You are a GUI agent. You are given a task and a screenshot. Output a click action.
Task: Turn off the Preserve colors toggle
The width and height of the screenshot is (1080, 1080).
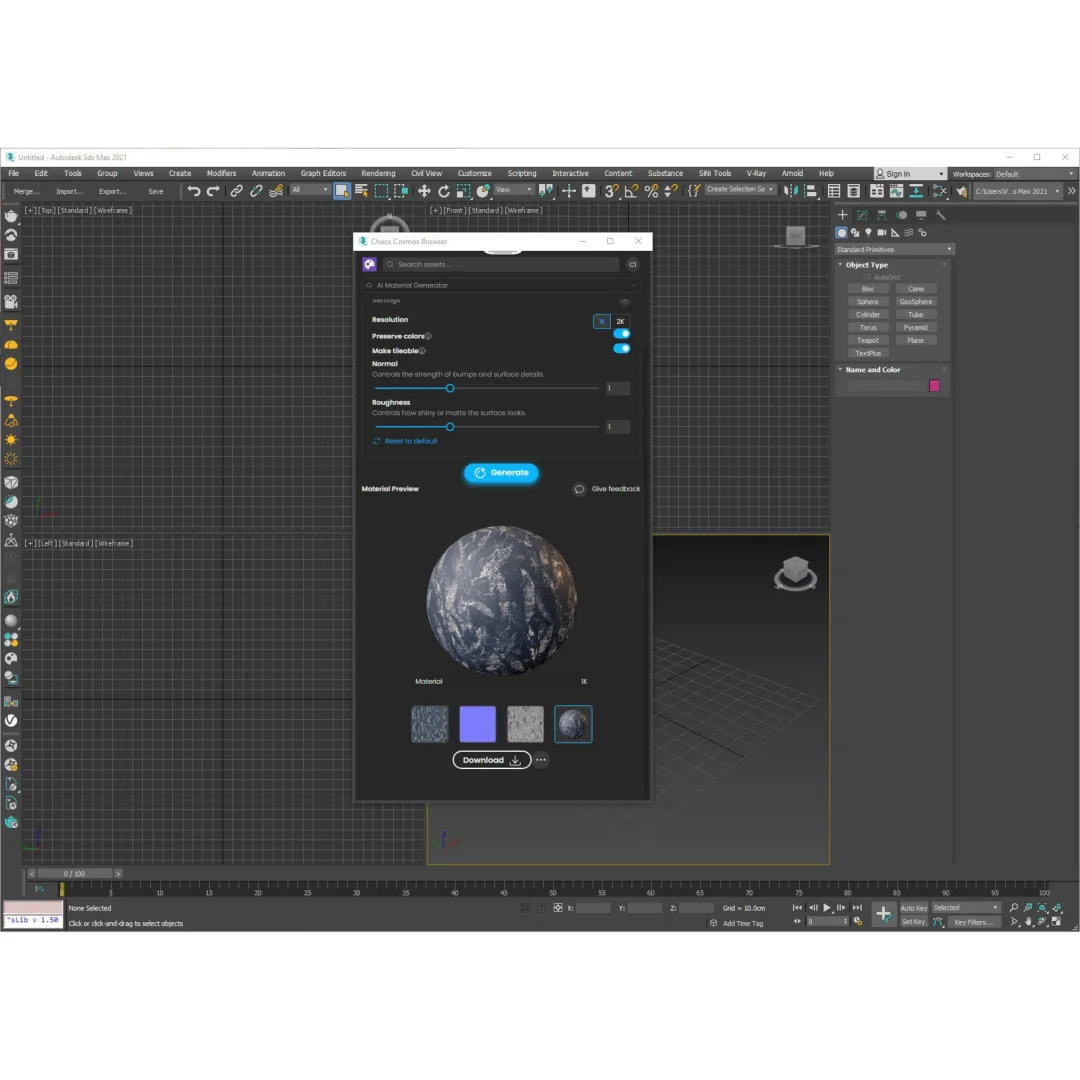(x=621, y=334)
